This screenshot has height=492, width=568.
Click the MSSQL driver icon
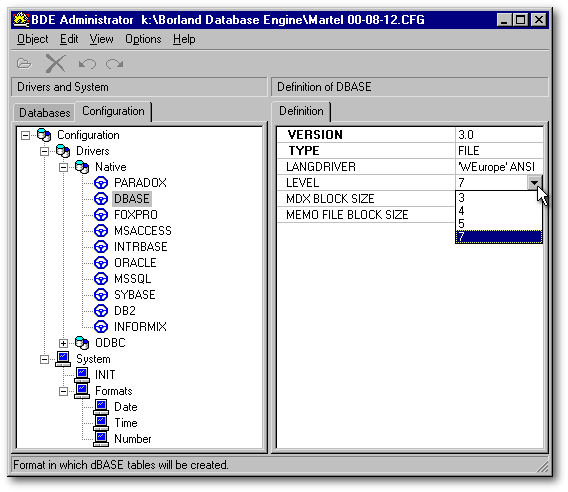(x=101, y=279)
